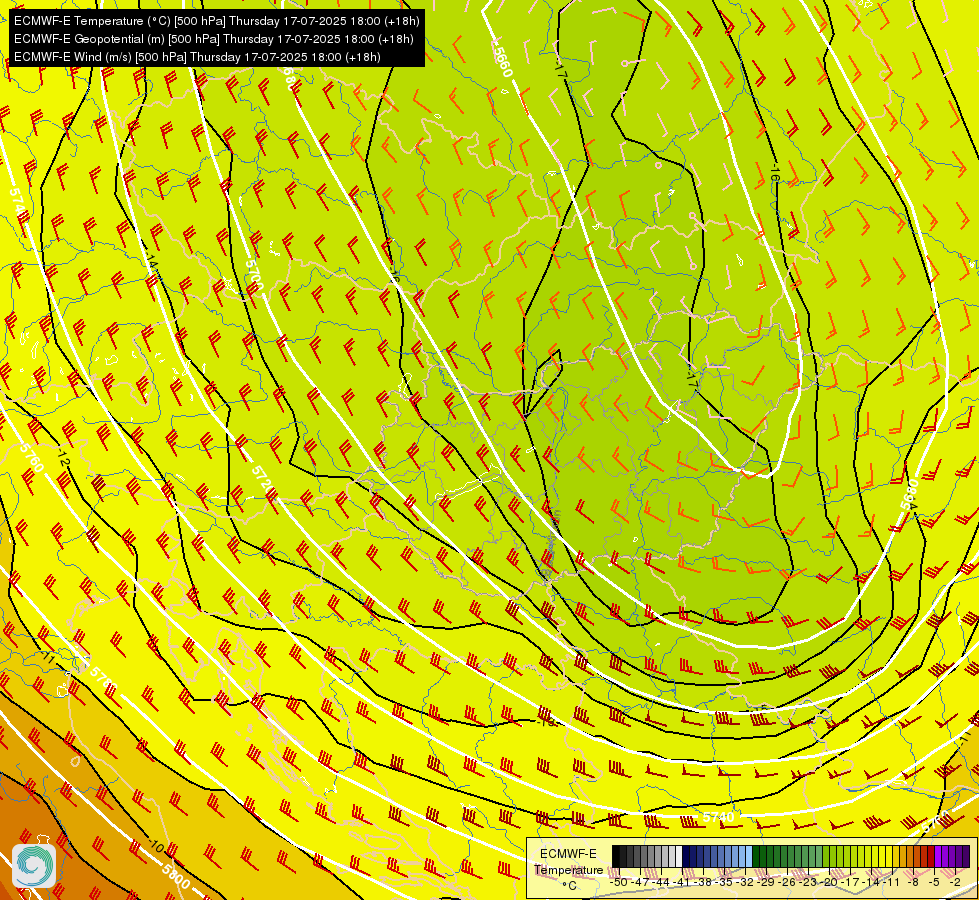Viewport: 979px width, 900px height.
Task: Pick the black swatch above the -50 legend value
Action: pyautogui.click(x=616, y=856)
